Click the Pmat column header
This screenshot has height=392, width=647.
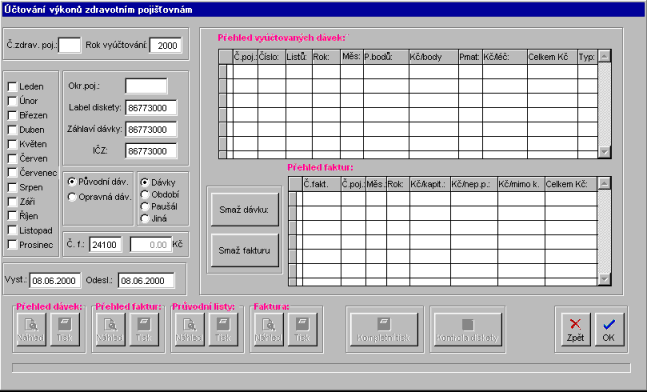tap(470, 57)
